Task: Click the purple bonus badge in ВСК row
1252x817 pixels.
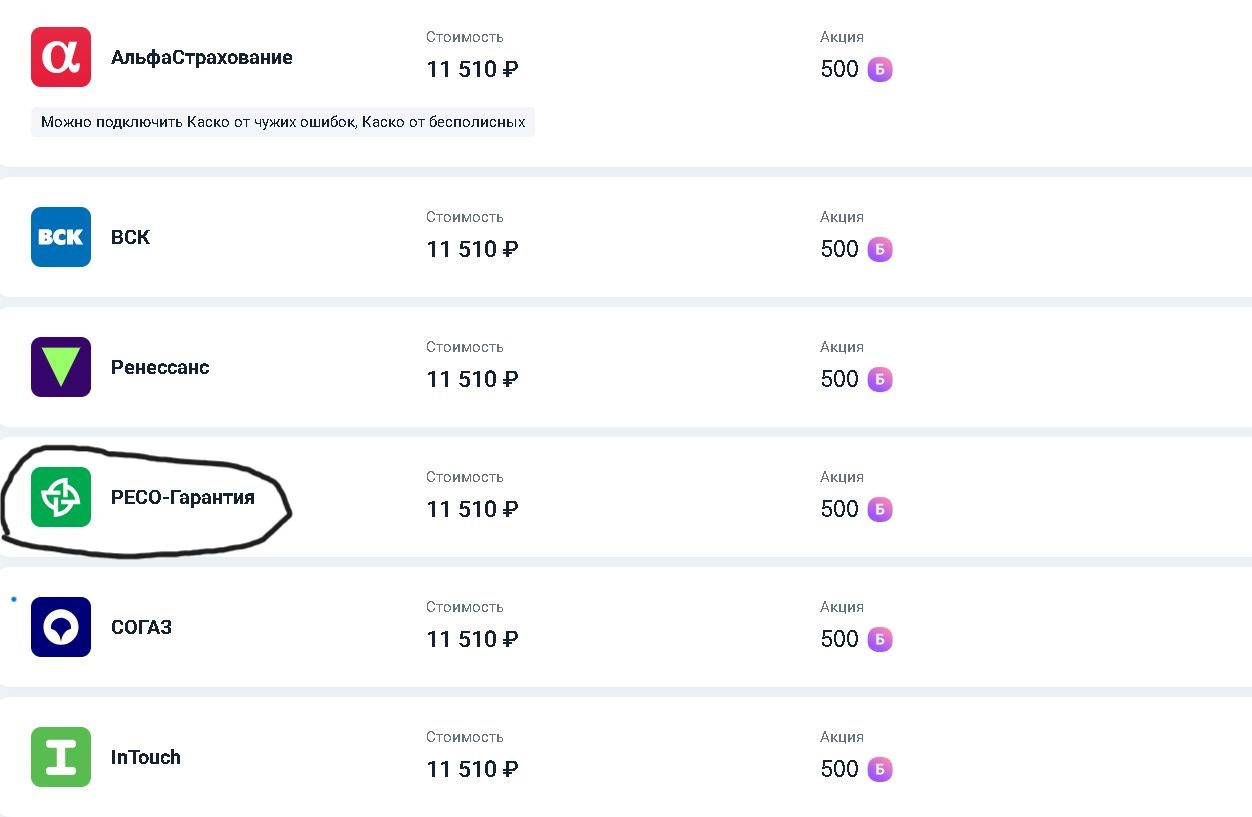Action: pyautogui.click(x=880, y=249)
